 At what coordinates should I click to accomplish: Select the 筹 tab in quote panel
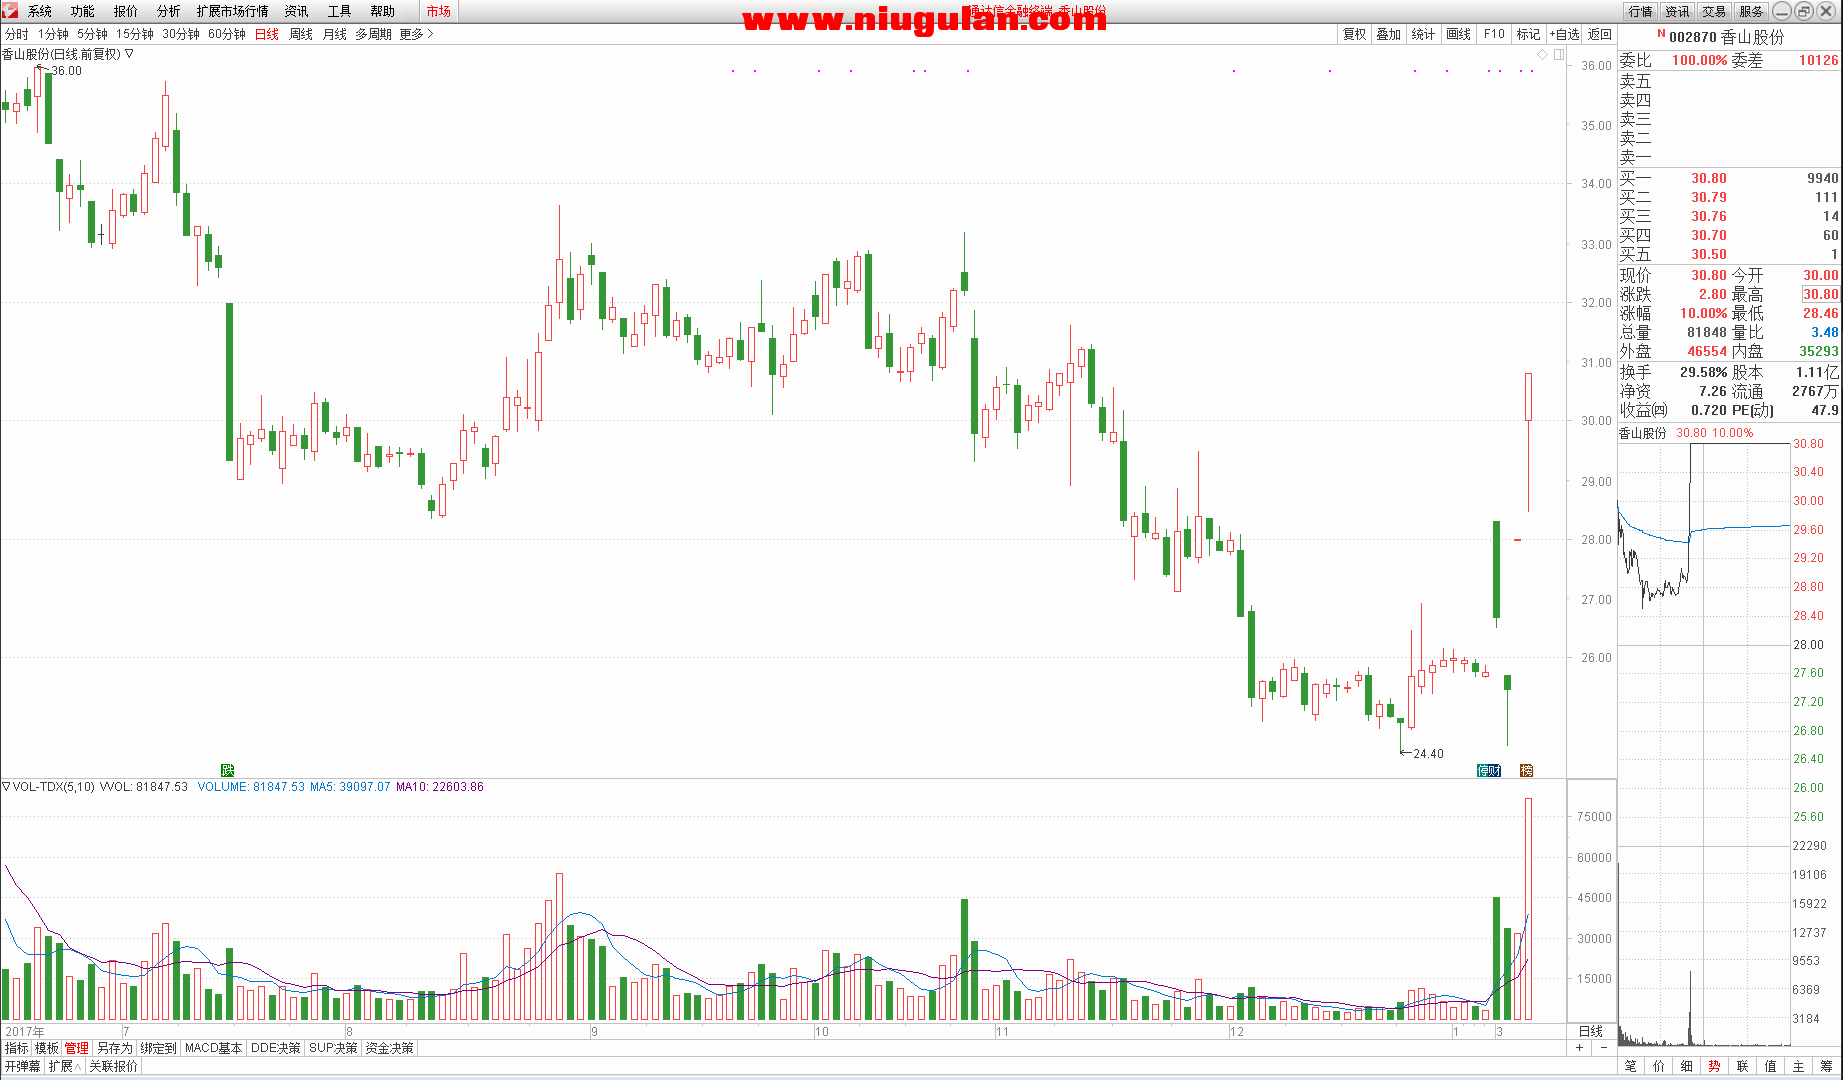tap(1826, 1066)
